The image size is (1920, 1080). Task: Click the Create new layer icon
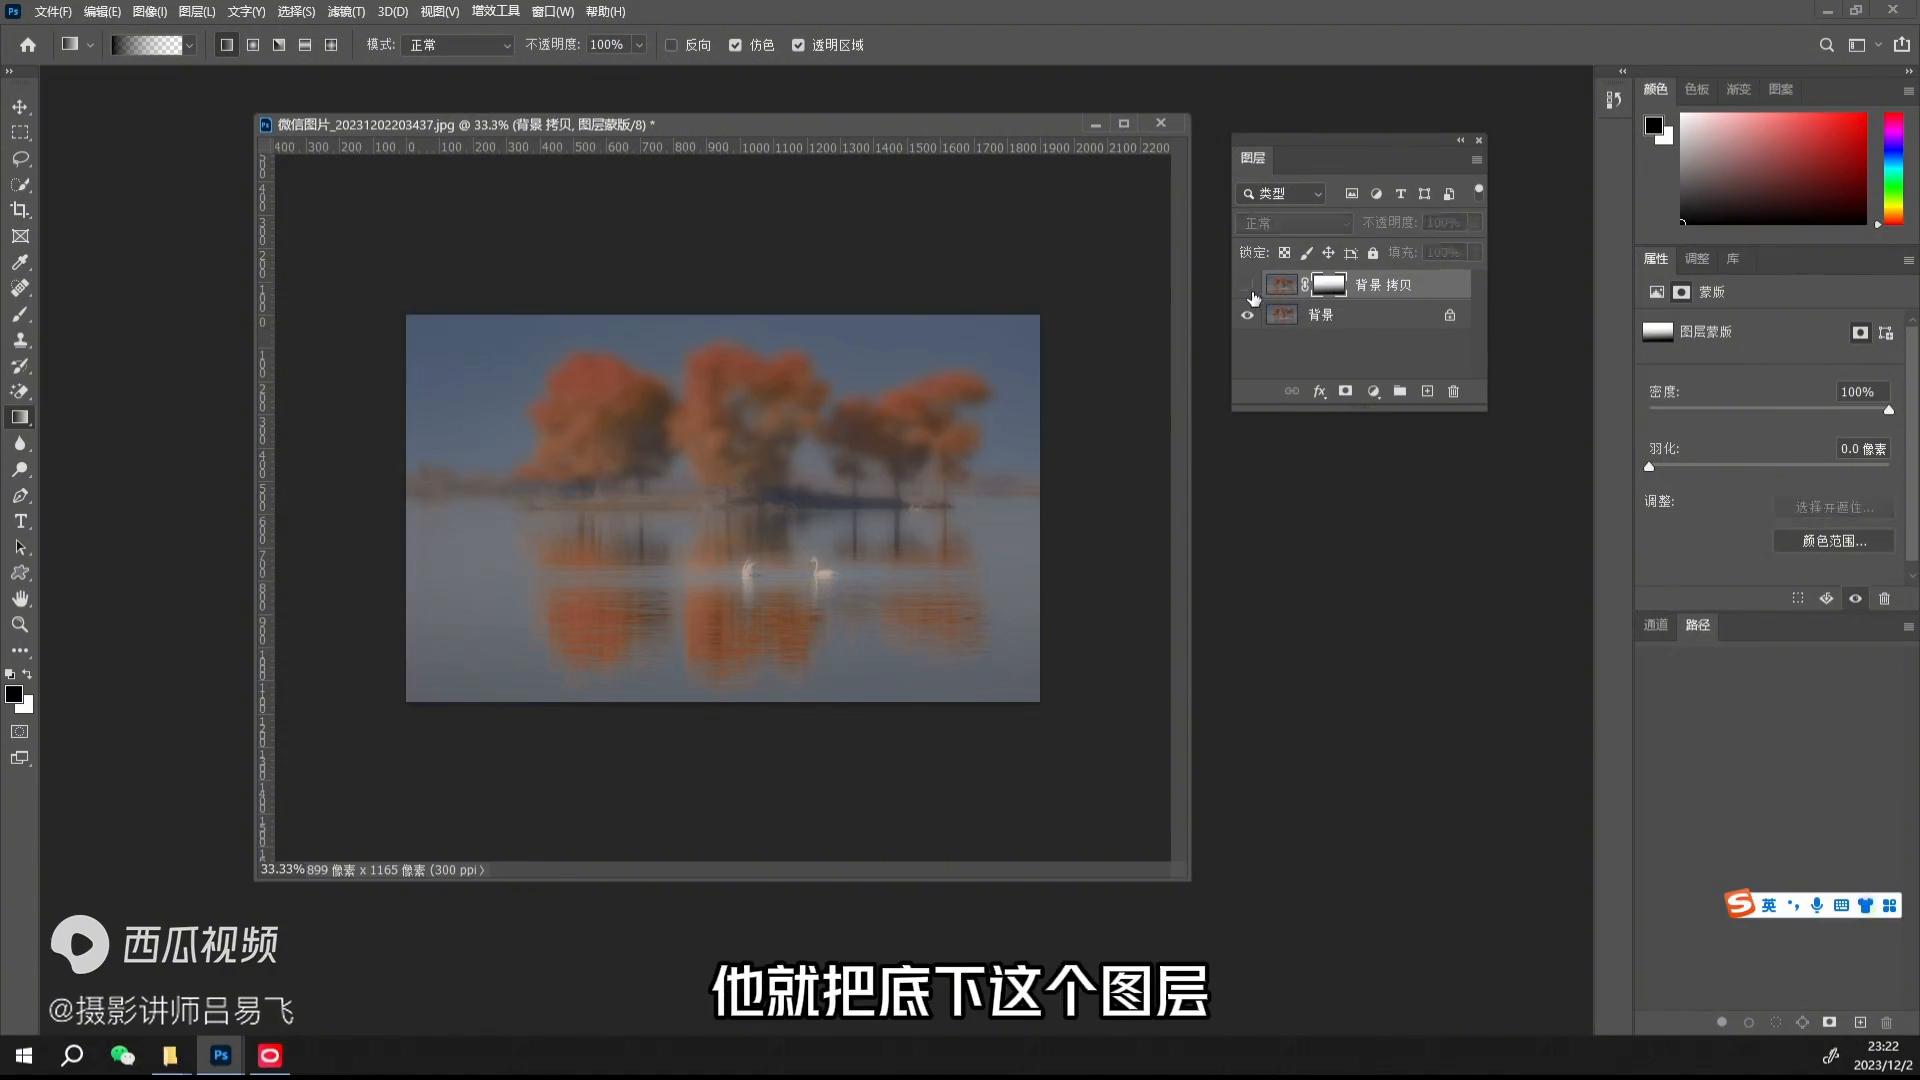tap(1428, 391)
